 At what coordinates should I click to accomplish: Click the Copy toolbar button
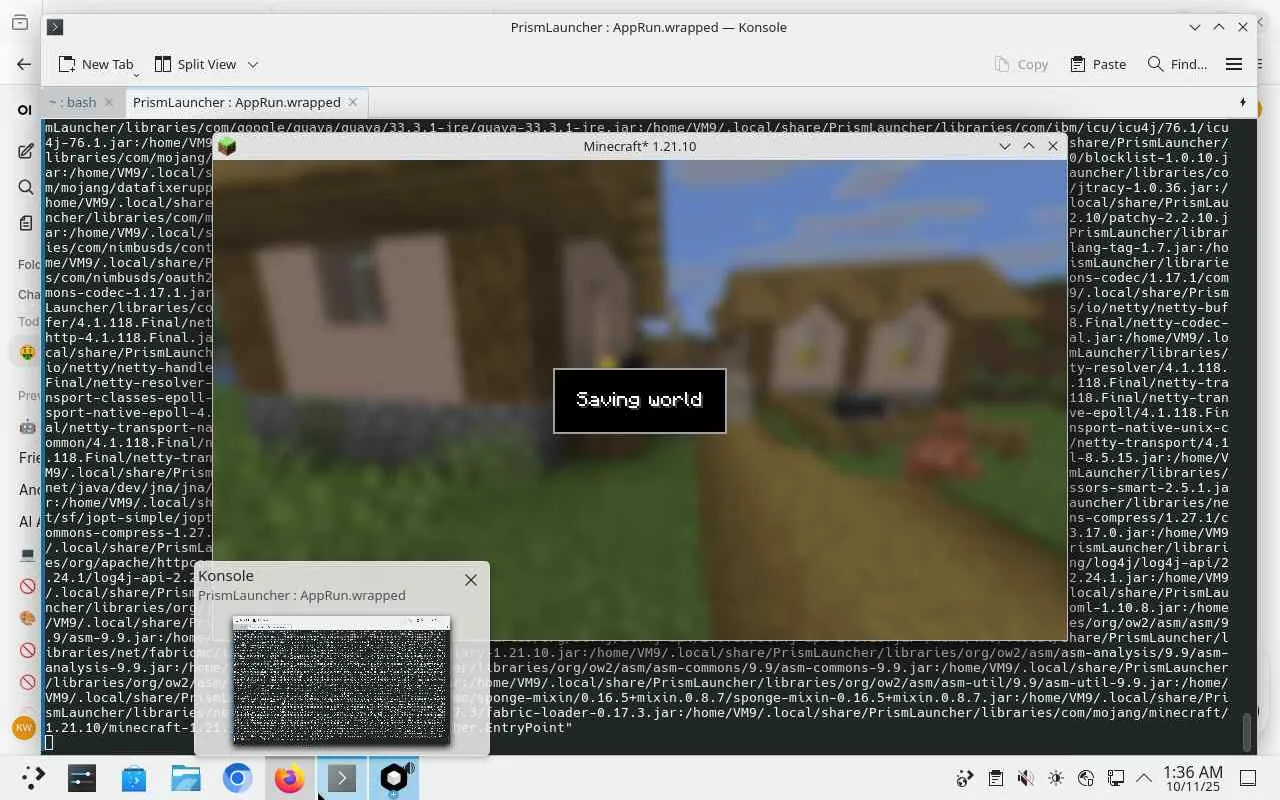pyautogui.click(x=1021, y=64)
